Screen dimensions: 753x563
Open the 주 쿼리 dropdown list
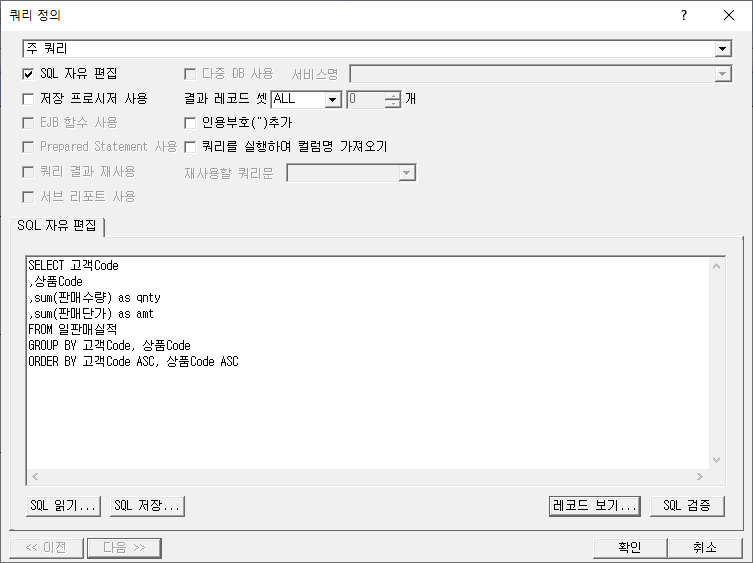click(722, 49)
